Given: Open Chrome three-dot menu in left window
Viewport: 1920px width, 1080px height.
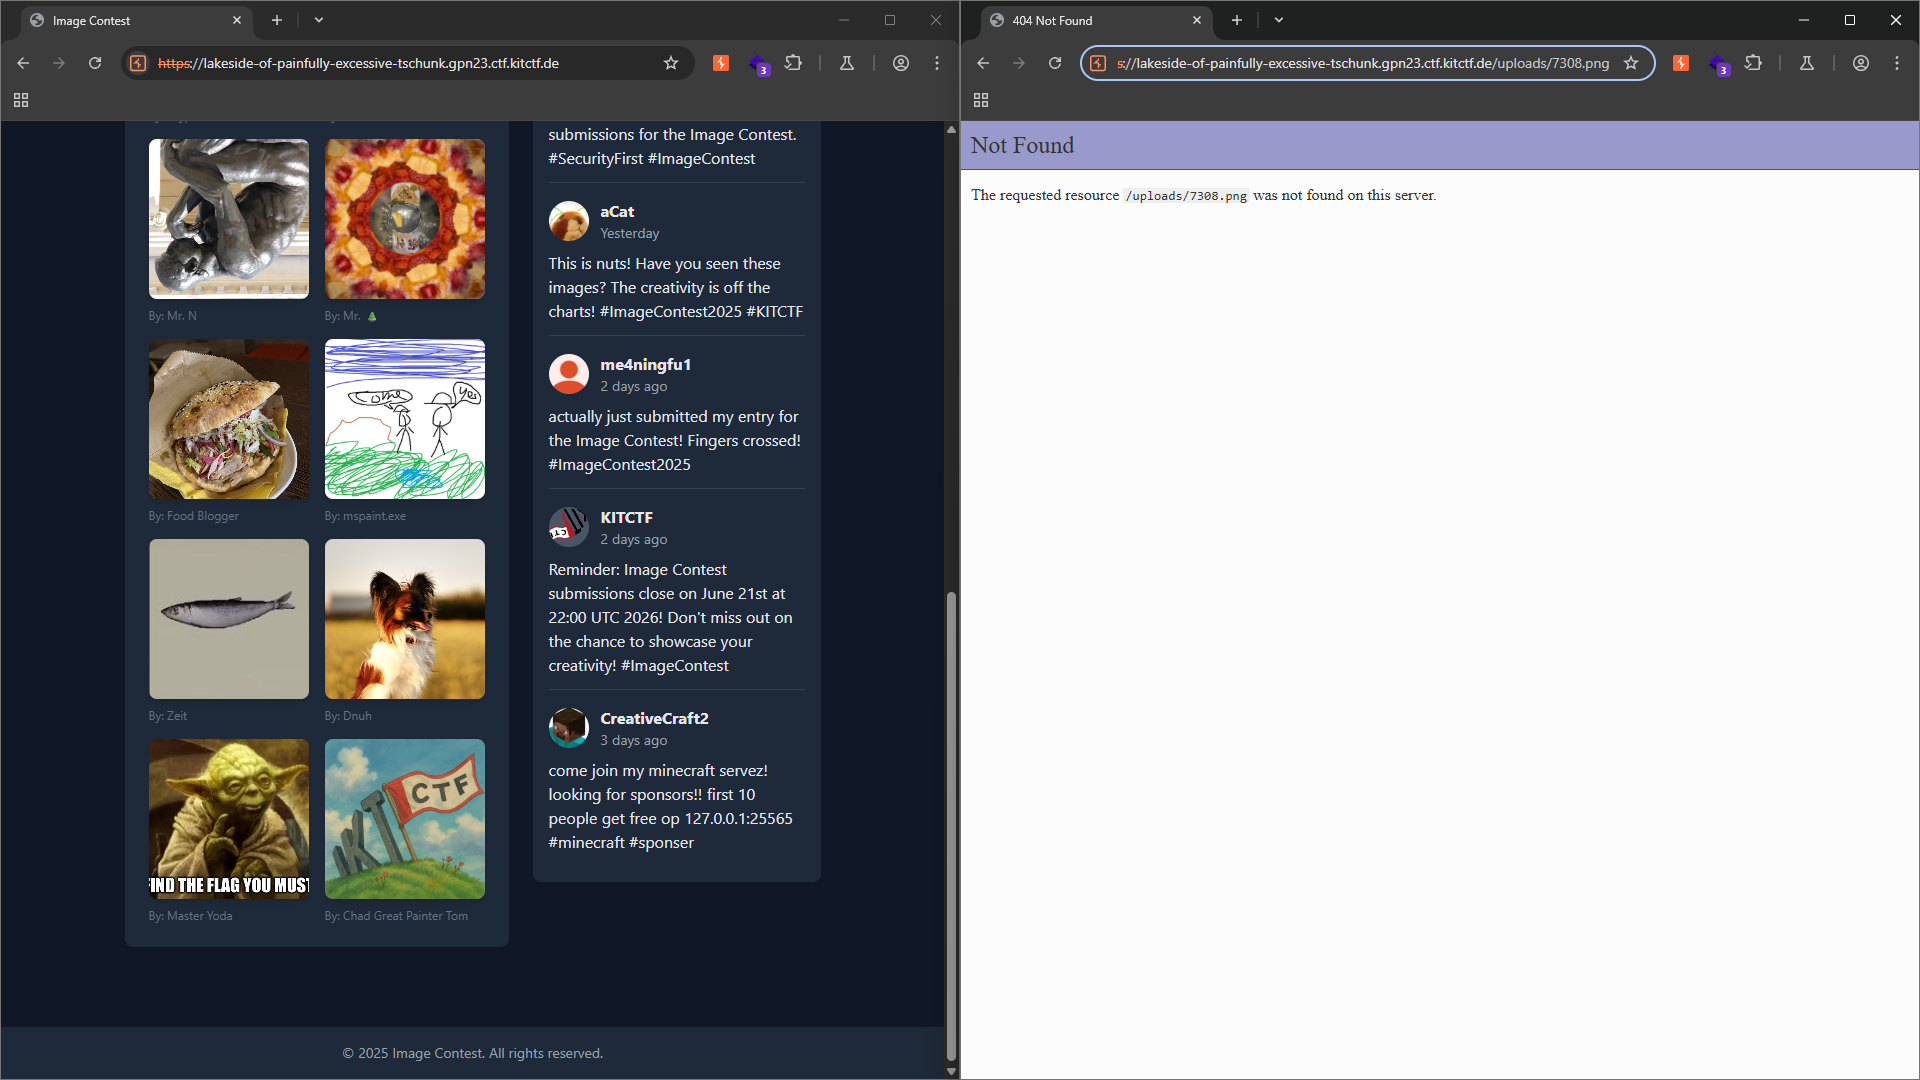Looking at the screenshot, I should (x=937, y=63).
